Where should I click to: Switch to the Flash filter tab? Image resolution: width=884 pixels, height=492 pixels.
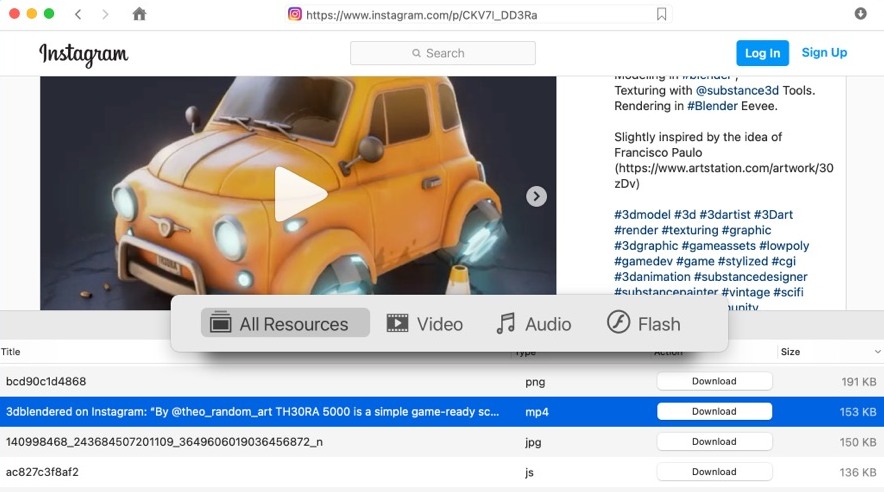point(644,323)
